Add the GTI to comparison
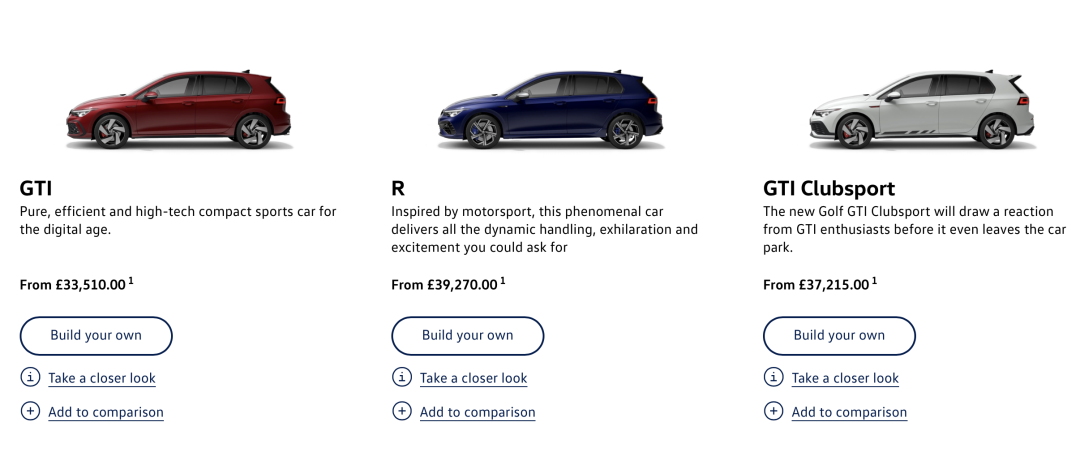Image resolution: width=1080 pixels, height=457 pixels. 106,412
